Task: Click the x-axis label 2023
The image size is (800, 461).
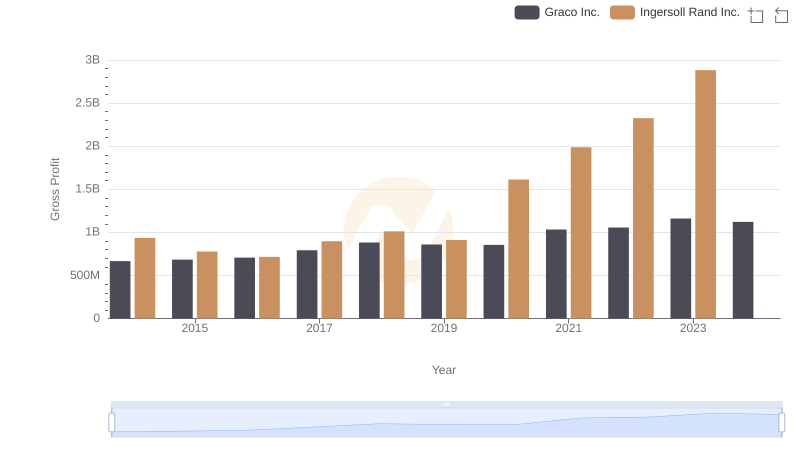Action: [693, 328]
